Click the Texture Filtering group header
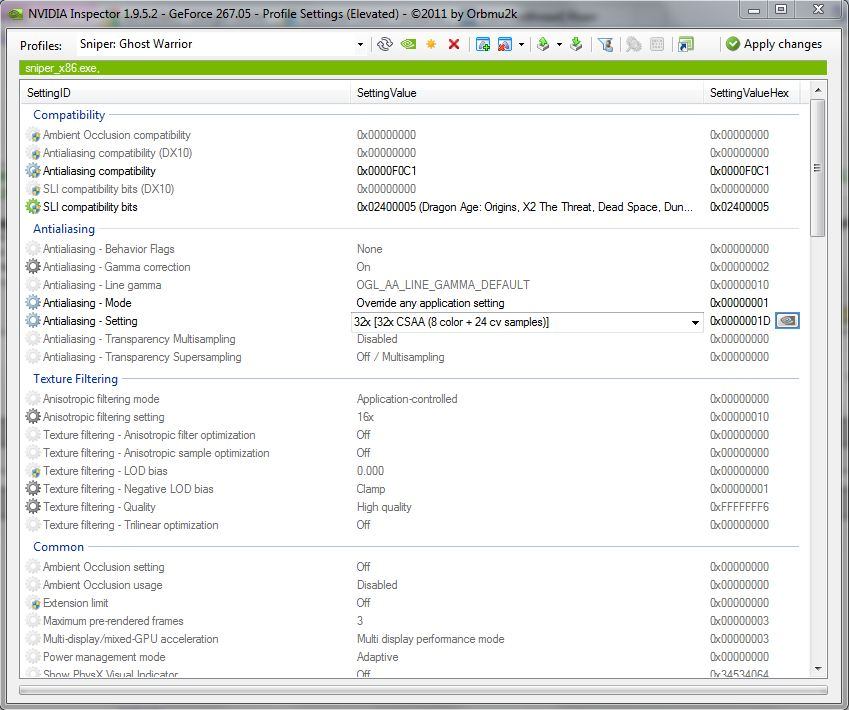The image size is (849, 710). pyautogui.click(x=75, y=379)
